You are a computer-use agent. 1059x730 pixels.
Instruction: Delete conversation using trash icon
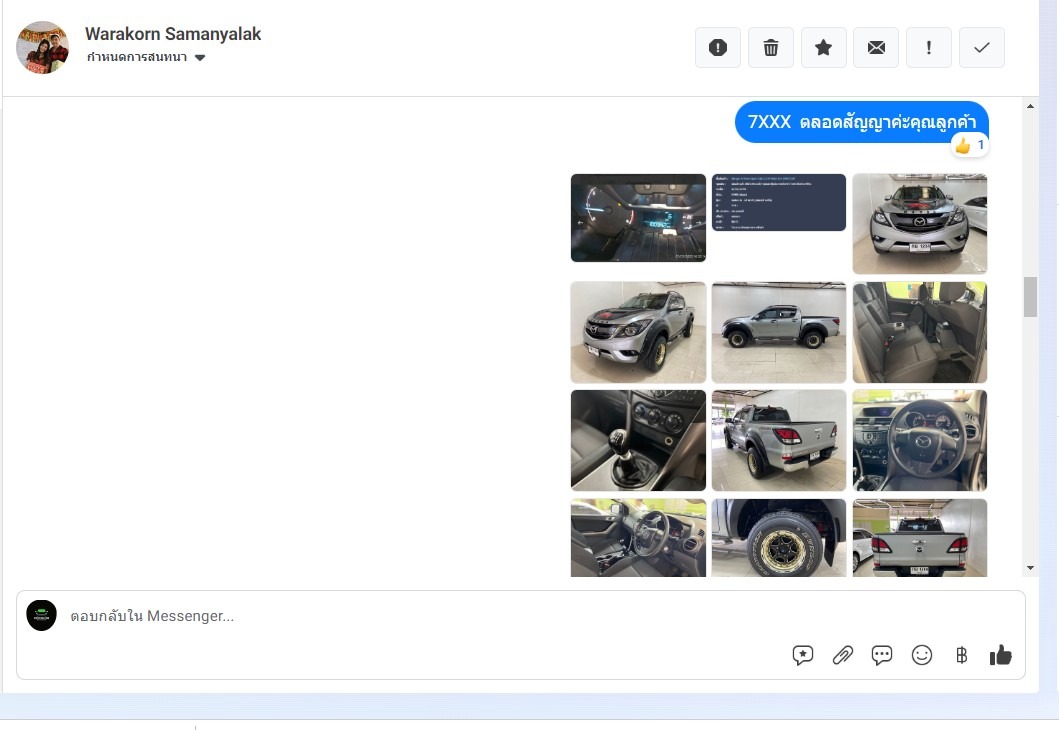[771, 48]
